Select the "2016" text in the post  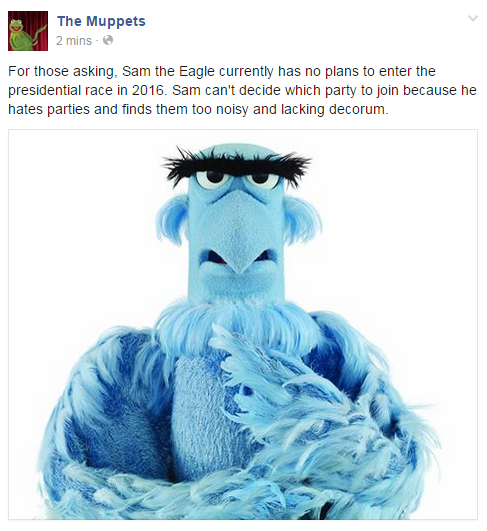click(149, 90)
